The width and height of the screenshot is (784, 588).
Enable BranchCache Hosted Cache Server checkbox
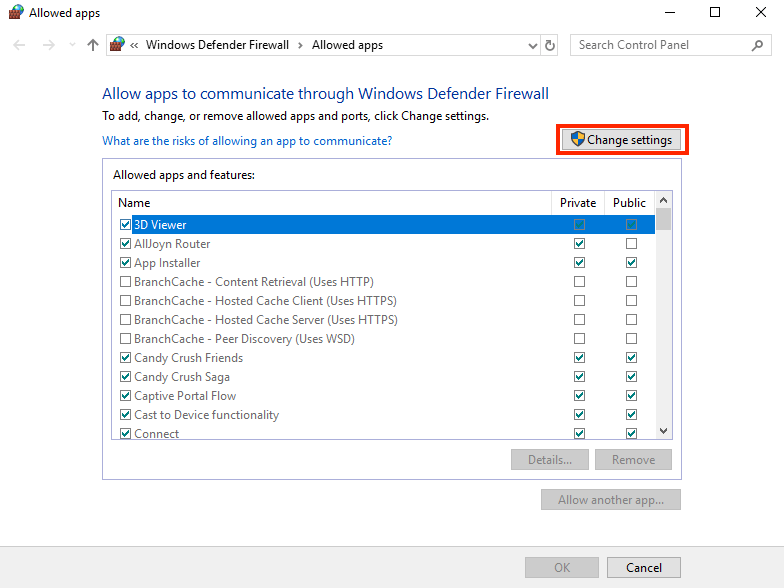[126, 320]
